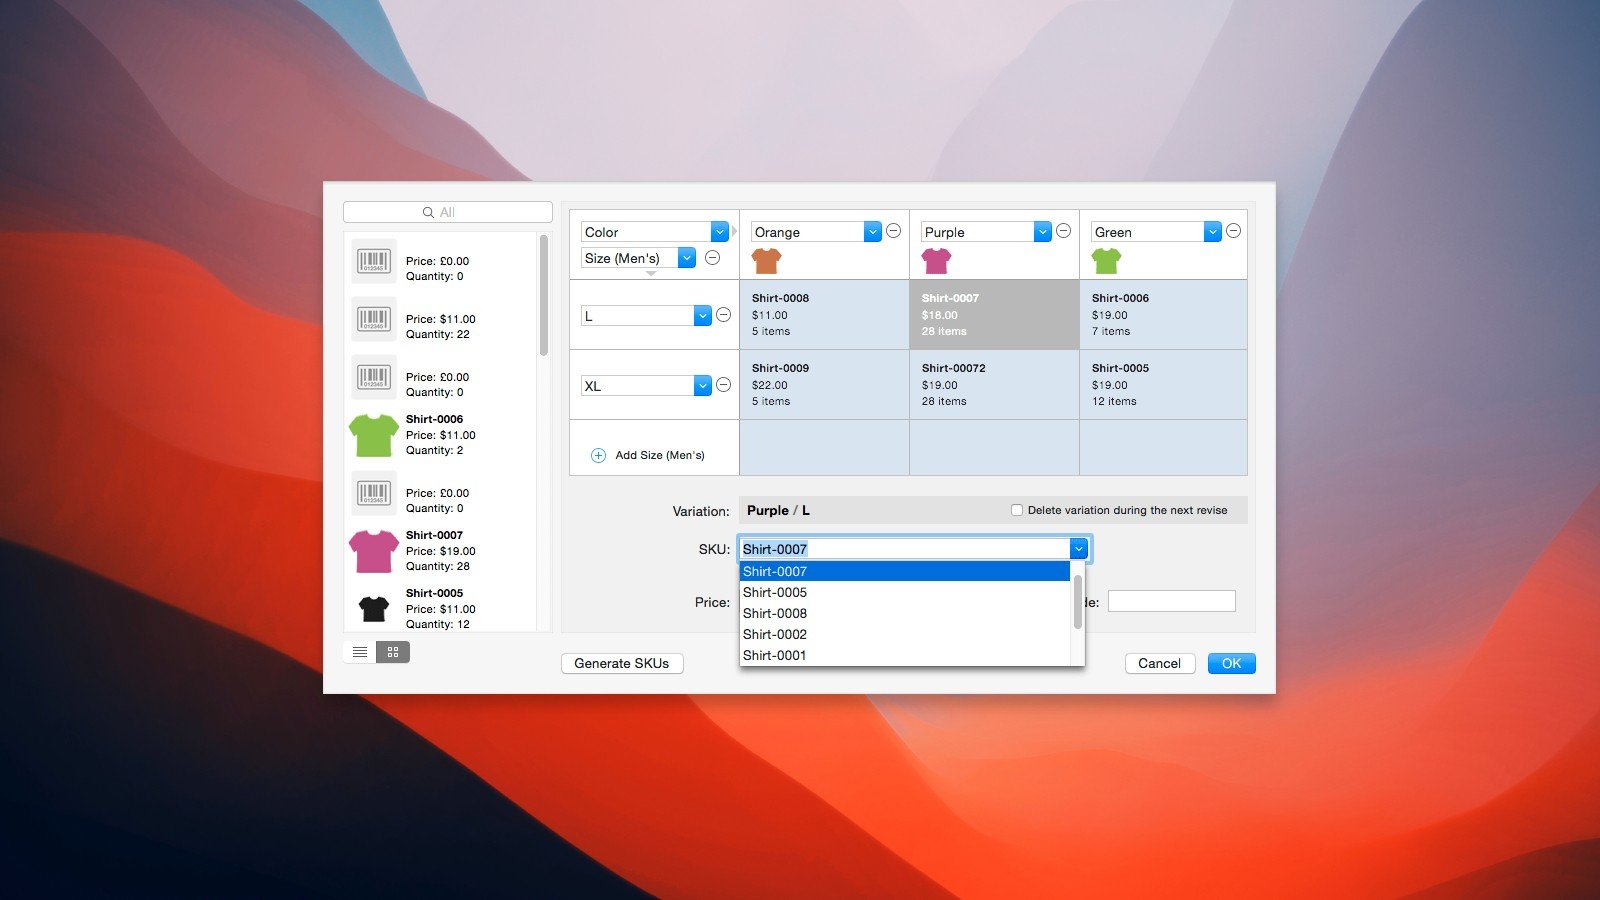Image resolution: width=1600 pixels, height=900 pixels.
Task: Switch to grid view in sidebar
Action: (x=393, y=652)
